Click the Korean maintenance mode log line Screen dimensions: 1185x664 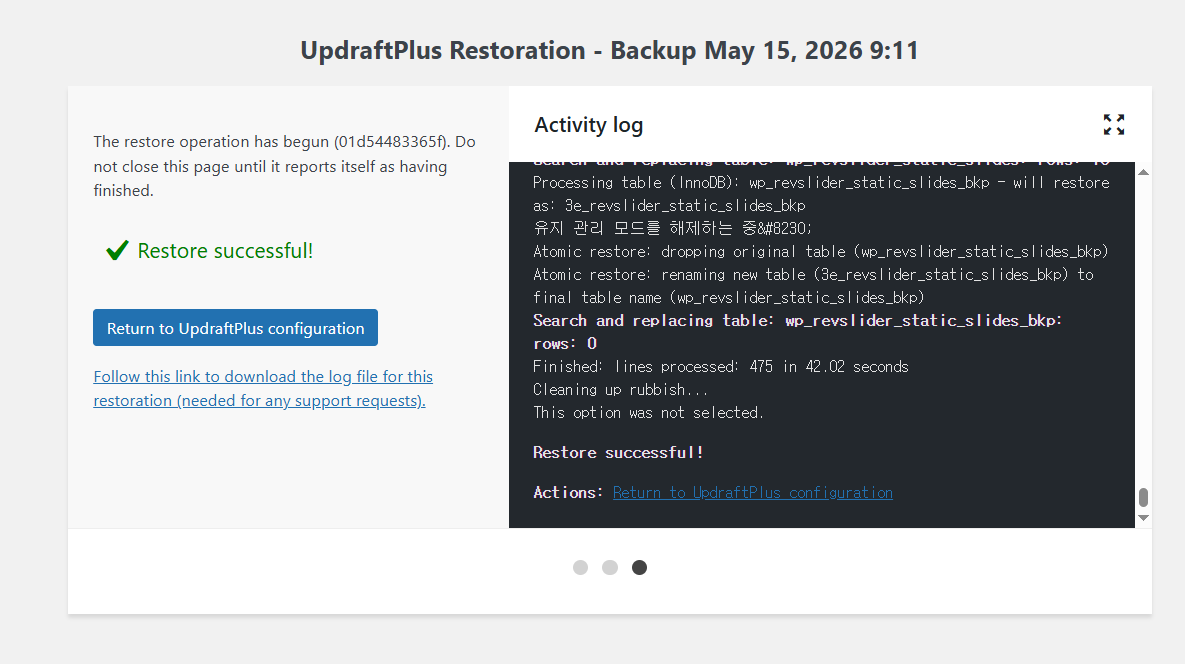[673, 228]
